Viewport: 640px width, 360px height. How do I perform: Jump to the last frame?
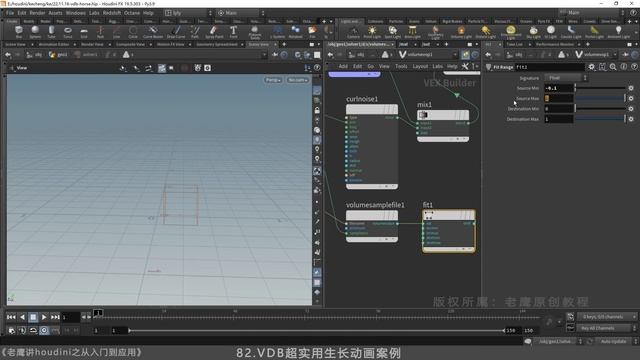pos(55,317)
